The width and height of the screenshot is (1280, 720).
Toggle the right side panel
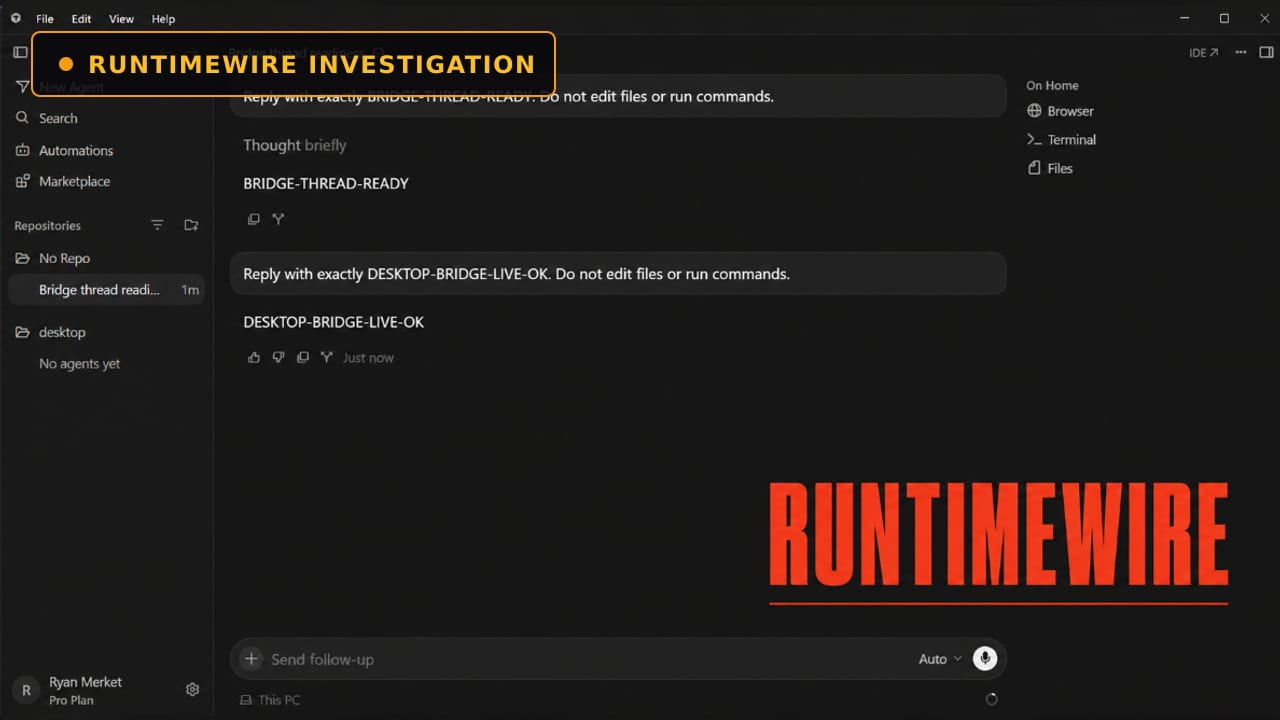coord(1266,52)
